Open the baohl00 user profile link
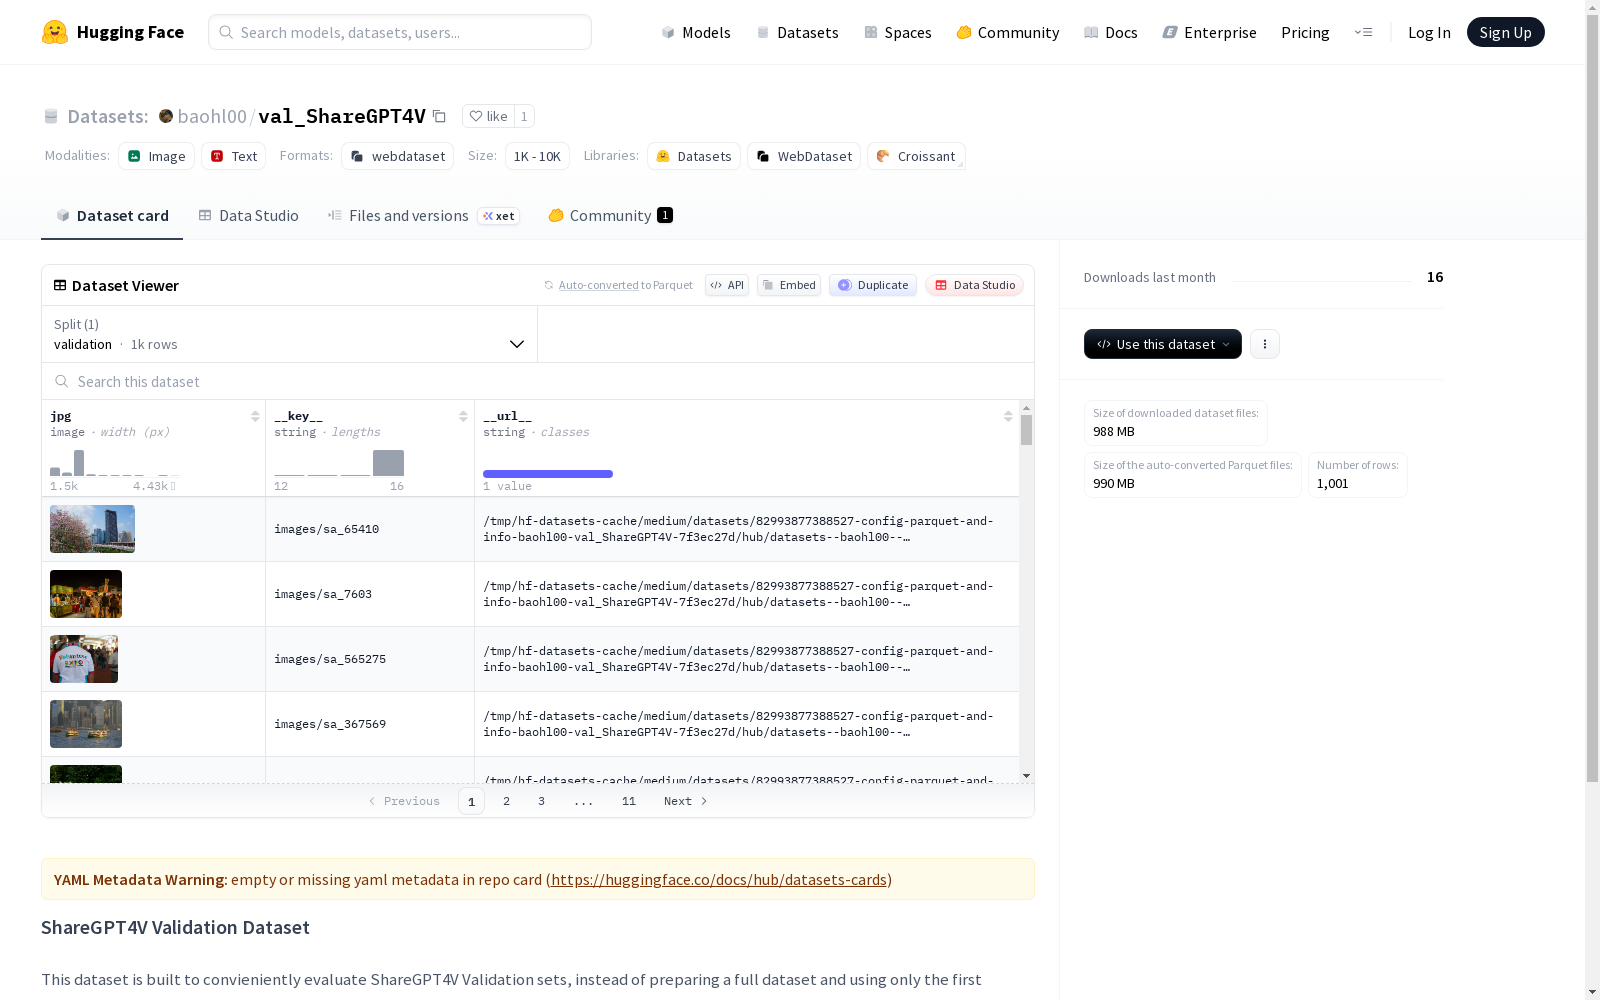This screenshot has height=1000, width=1600. point(212,116)
